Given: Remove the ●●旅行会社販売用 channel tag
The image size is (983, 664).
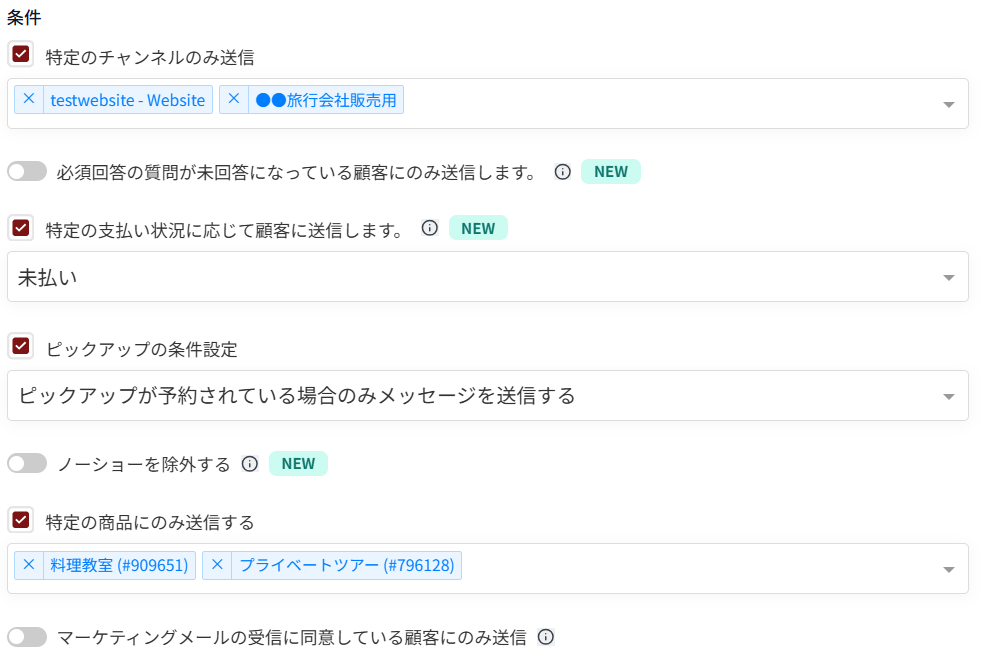Looking at the screenshot, I should pyautogui.click(x=234, y=100).
